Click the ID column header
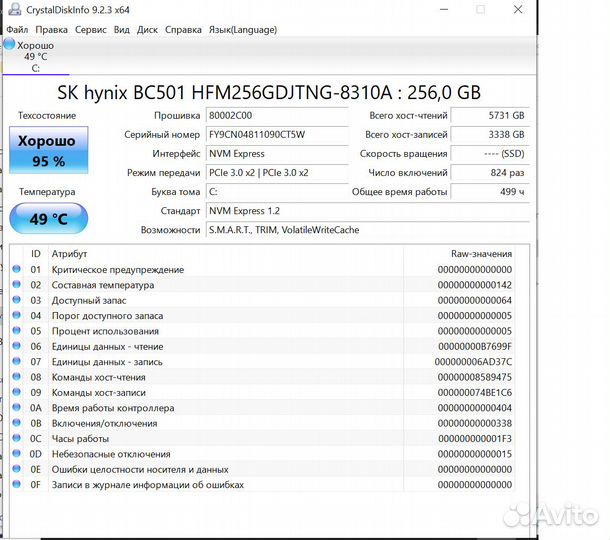The height and width of the screenshot is (540, 610). (36, 254)
